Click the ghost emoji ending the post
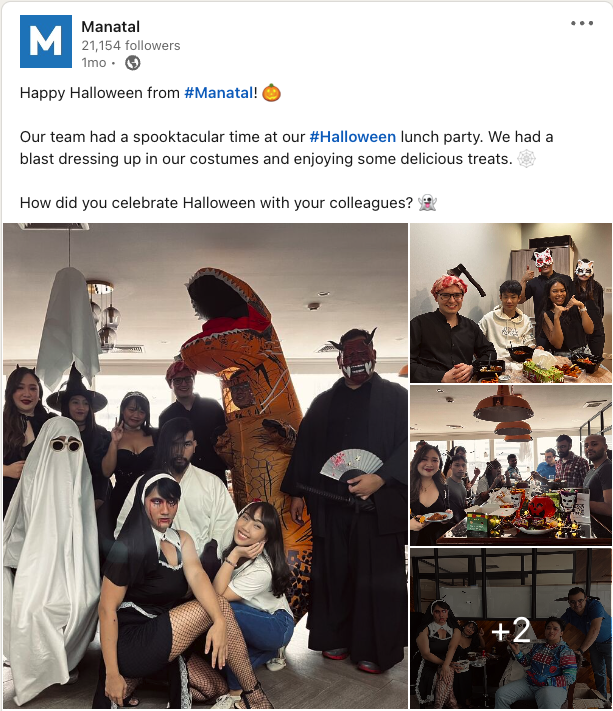 coord(427,202)
